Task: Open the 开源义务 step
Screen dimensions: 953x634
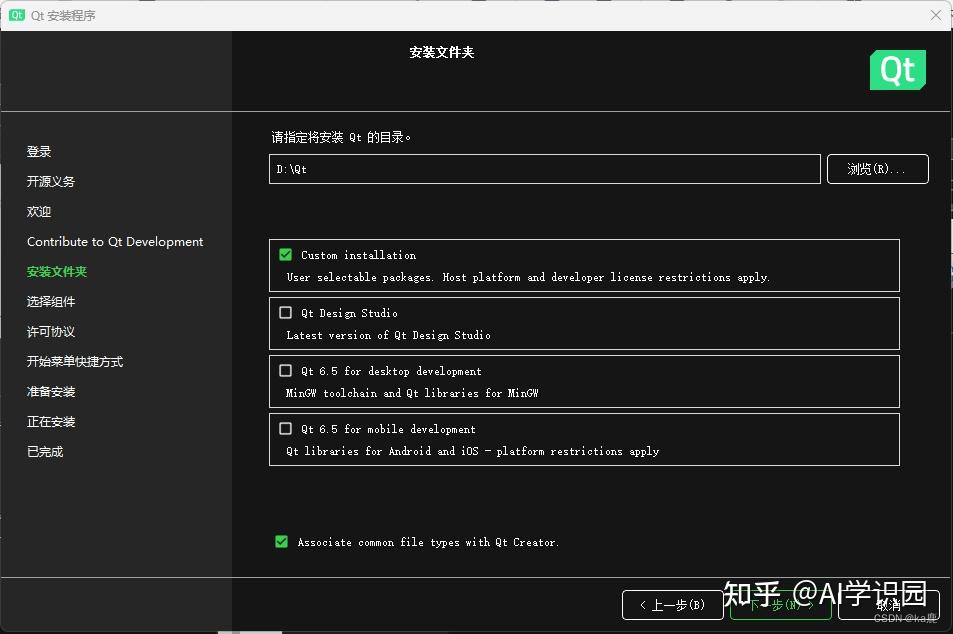Action: (52, 181)
